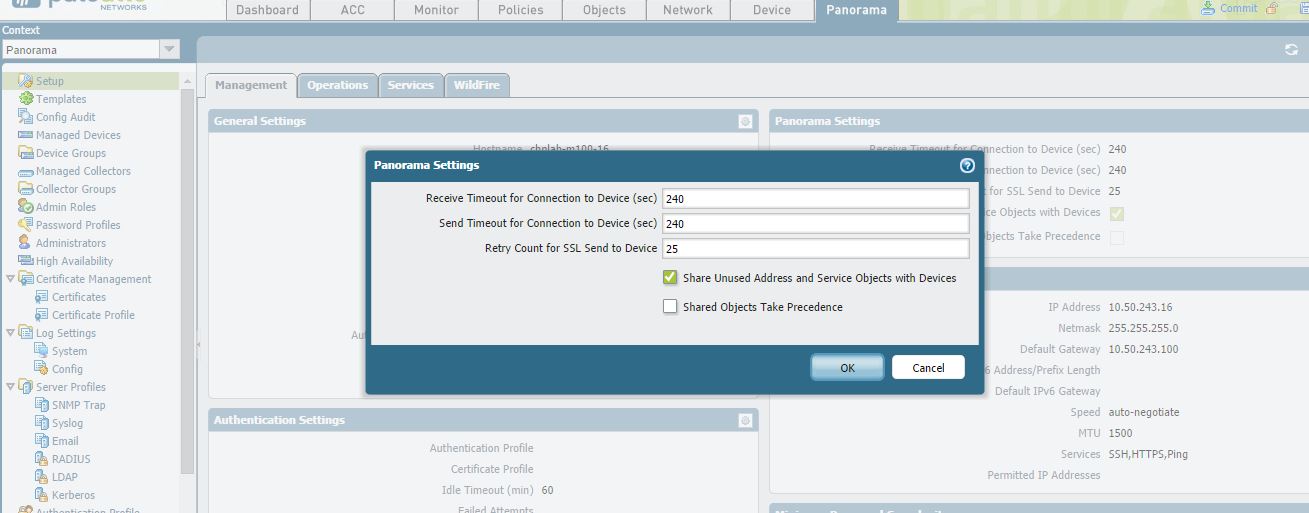Collapse the Log Settings tree node
Viewport: 1309px width, 513px height.
coord(10,333)
